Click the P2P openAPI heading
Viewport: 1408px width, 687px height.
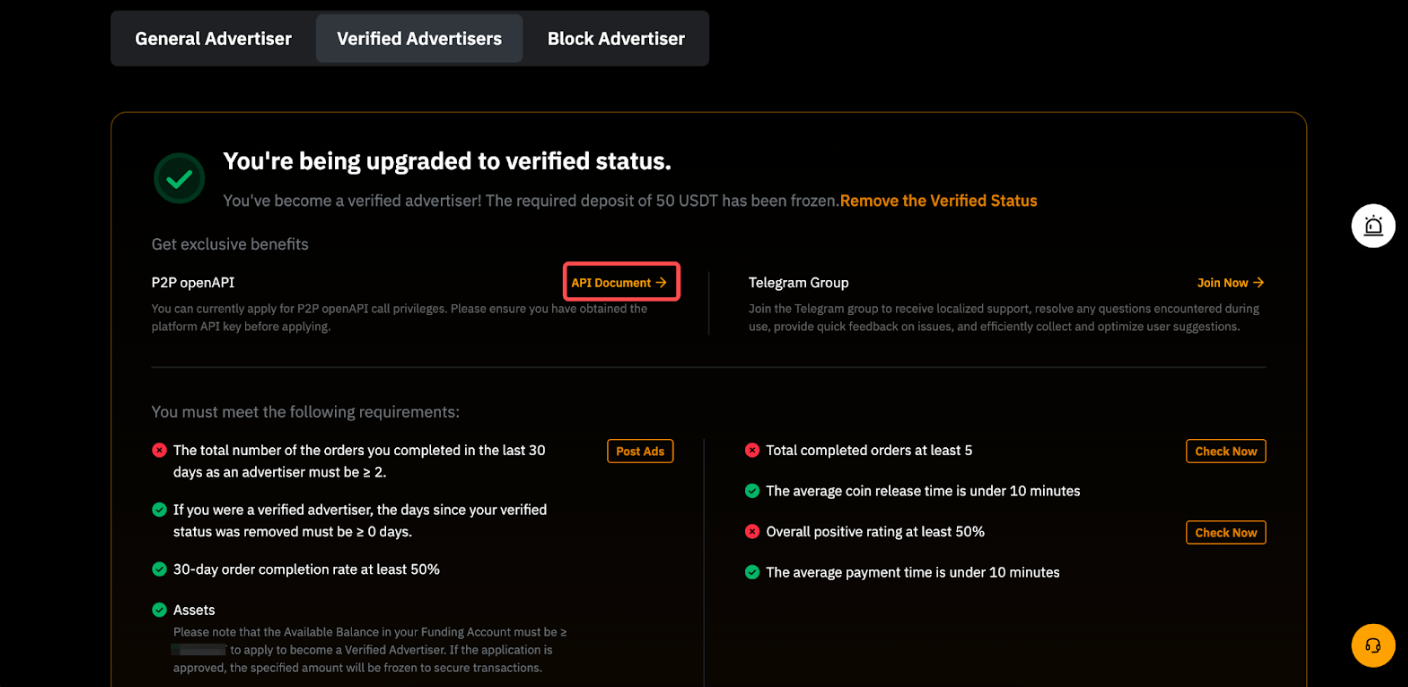(x=193, y=283)
